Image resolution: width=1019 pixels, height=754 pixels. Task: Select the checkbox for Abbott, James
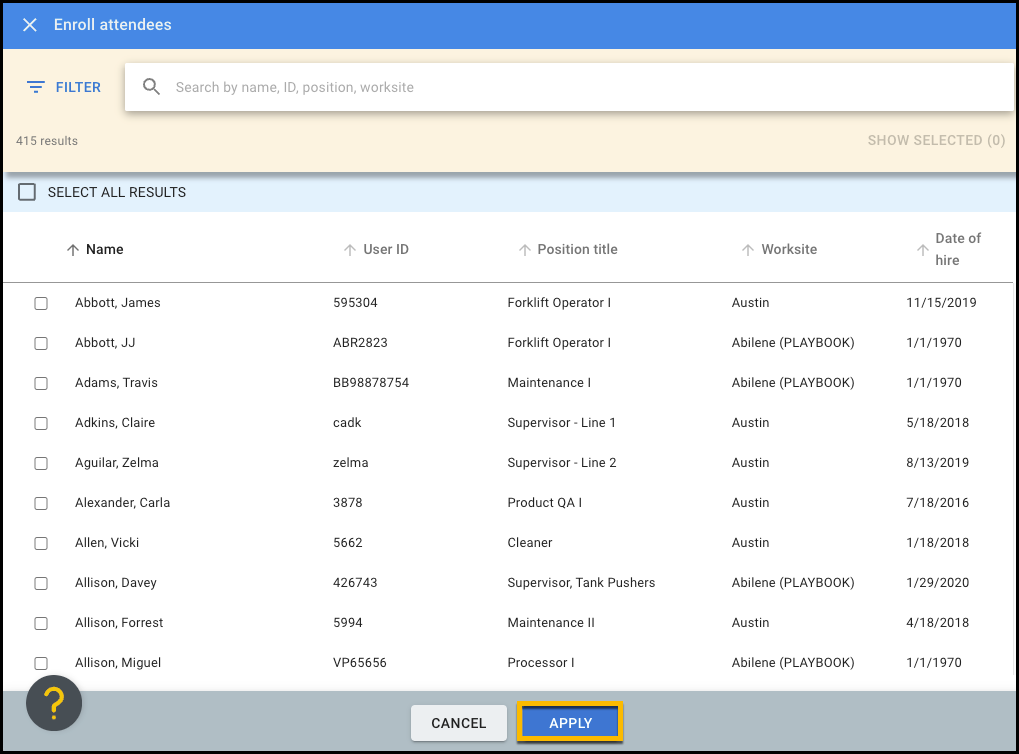tap(40, 302)
